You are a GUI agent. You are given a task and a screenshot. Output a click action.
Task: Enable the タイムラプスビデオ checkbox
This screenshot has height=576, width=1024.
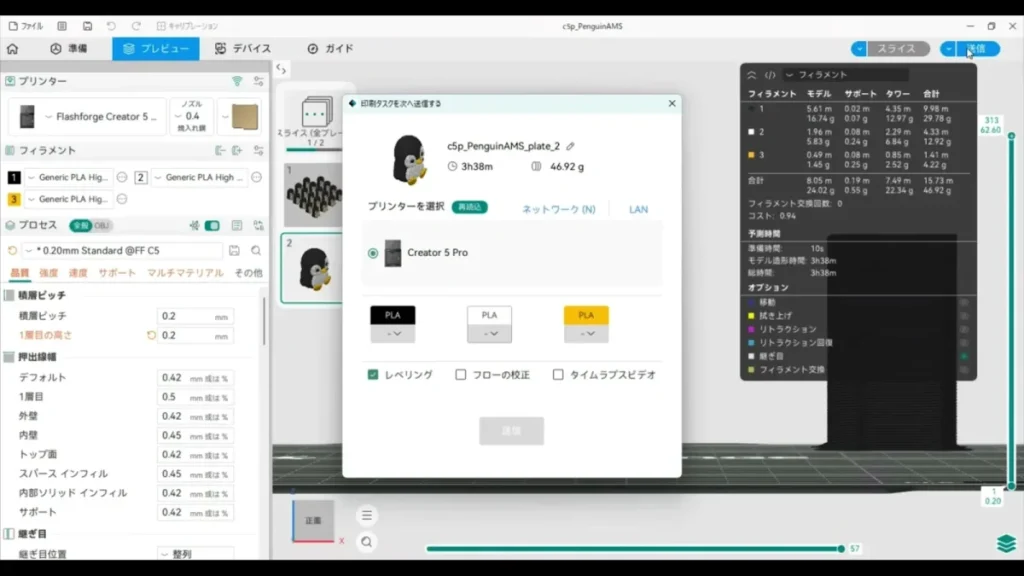[x=558, y=375]
